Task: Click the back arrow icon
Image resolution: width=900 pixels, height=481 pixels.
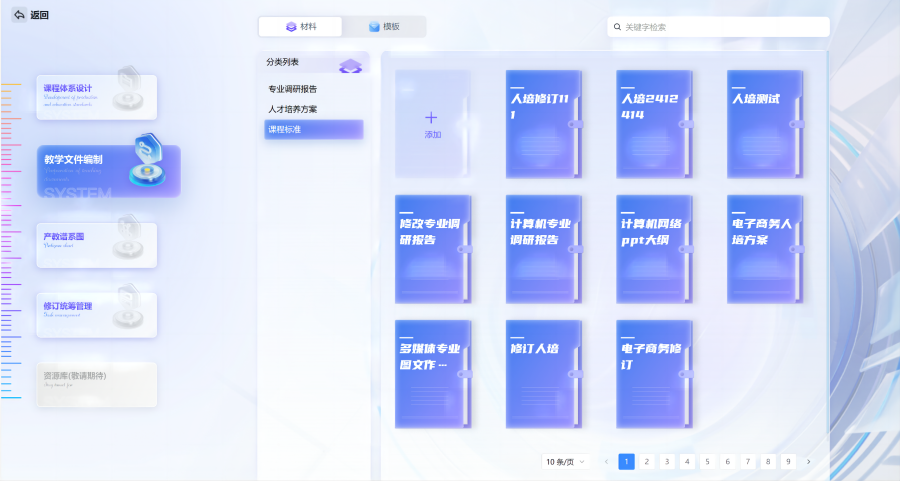Action: pos(19,15)
